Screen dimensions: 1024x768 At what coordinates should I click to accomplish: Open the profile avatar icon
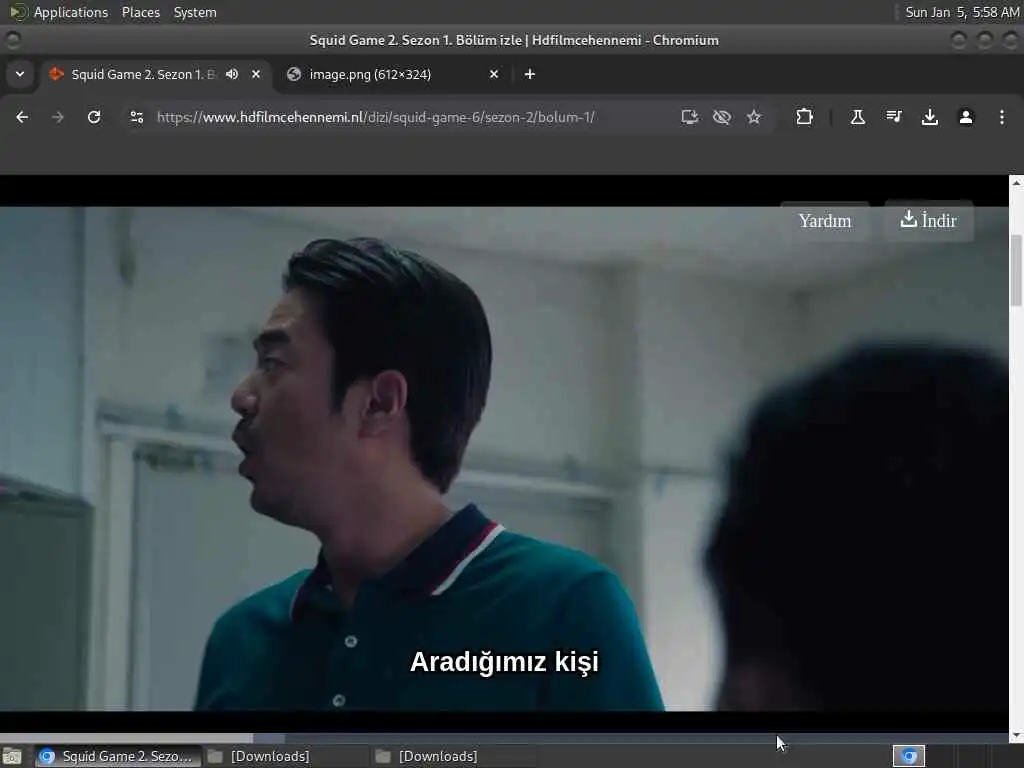pos(966,117)
